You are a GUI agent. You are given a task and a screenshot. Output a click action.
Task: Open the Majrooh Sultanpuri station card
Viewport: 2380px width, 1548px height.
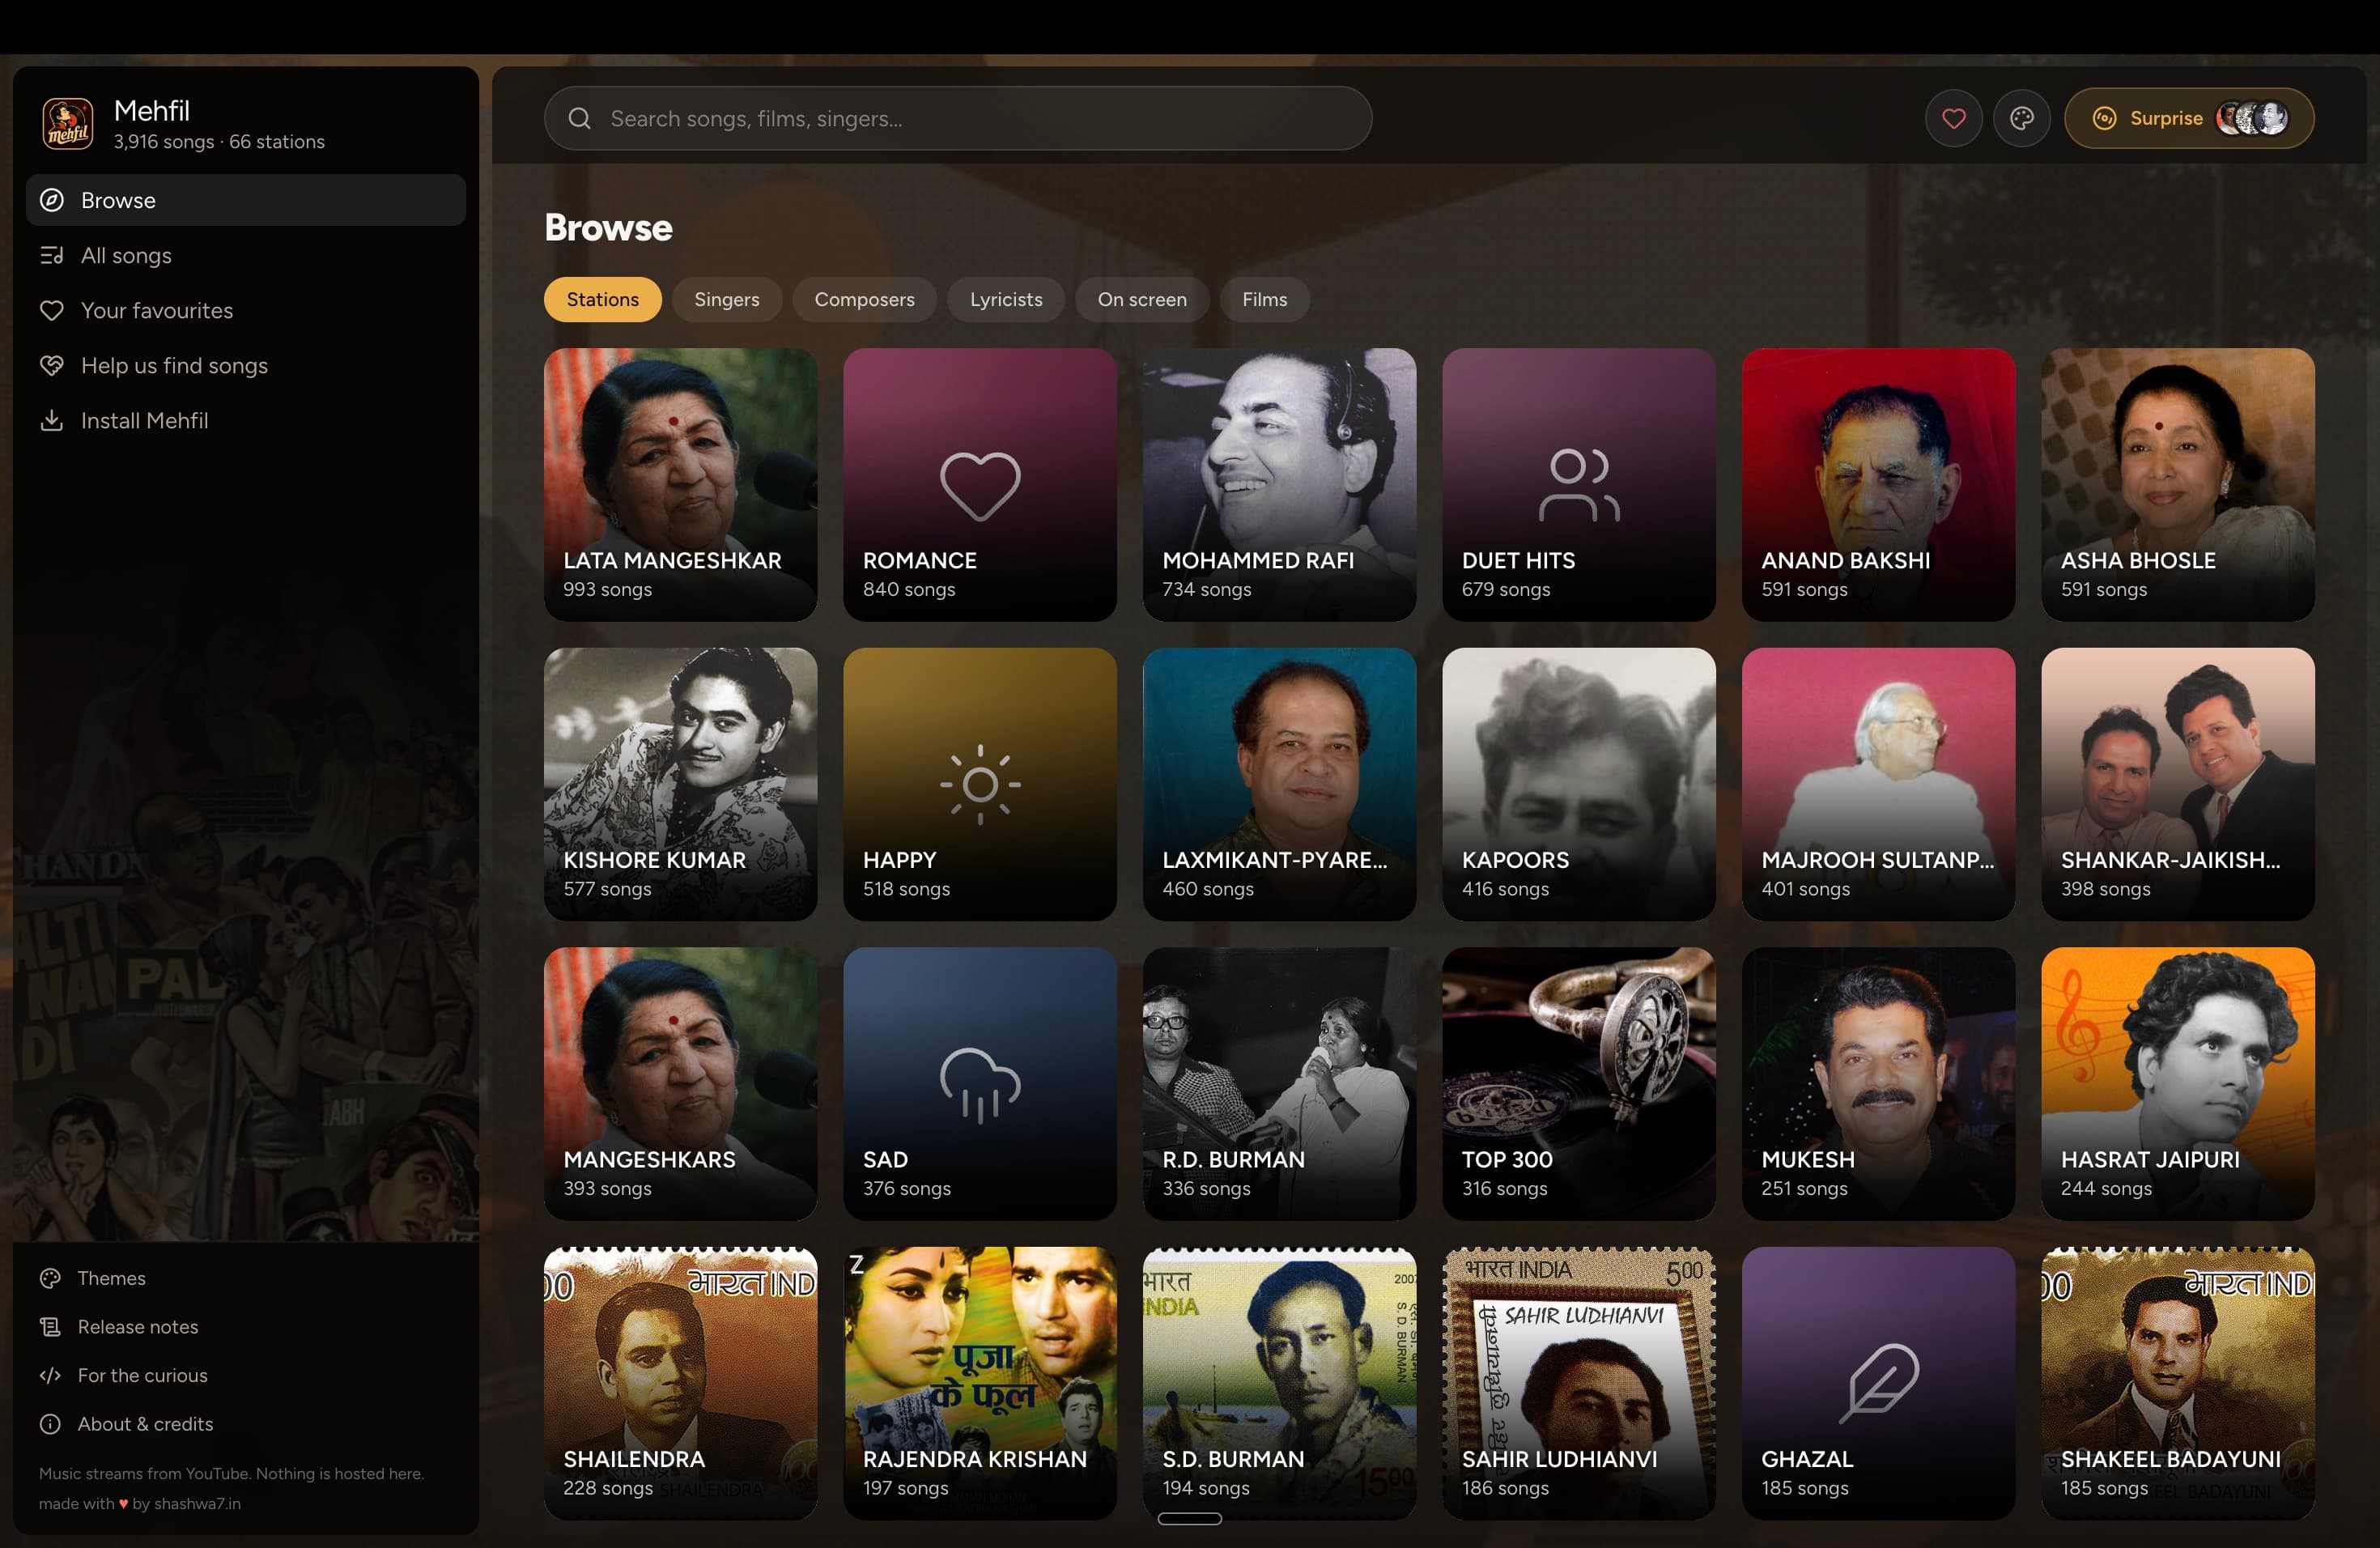coord(1878,784)
